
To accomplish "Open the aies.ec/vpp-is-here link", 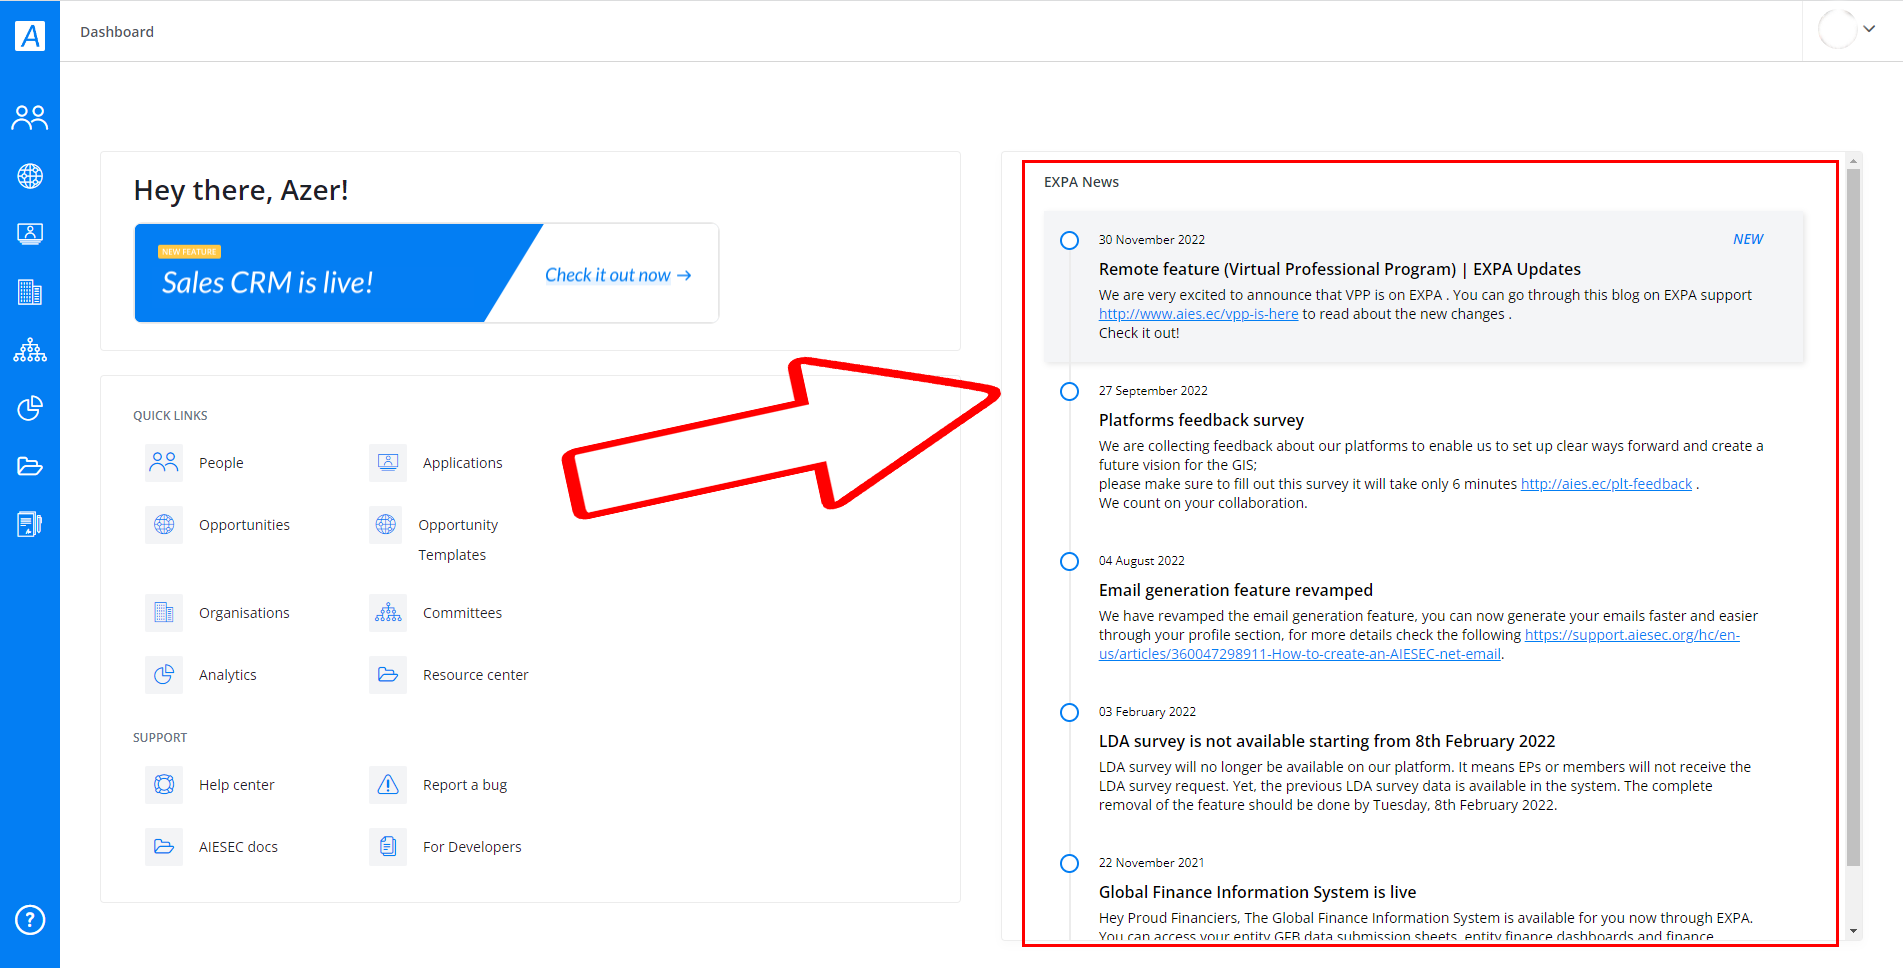I will click(x=1198, y=314).
